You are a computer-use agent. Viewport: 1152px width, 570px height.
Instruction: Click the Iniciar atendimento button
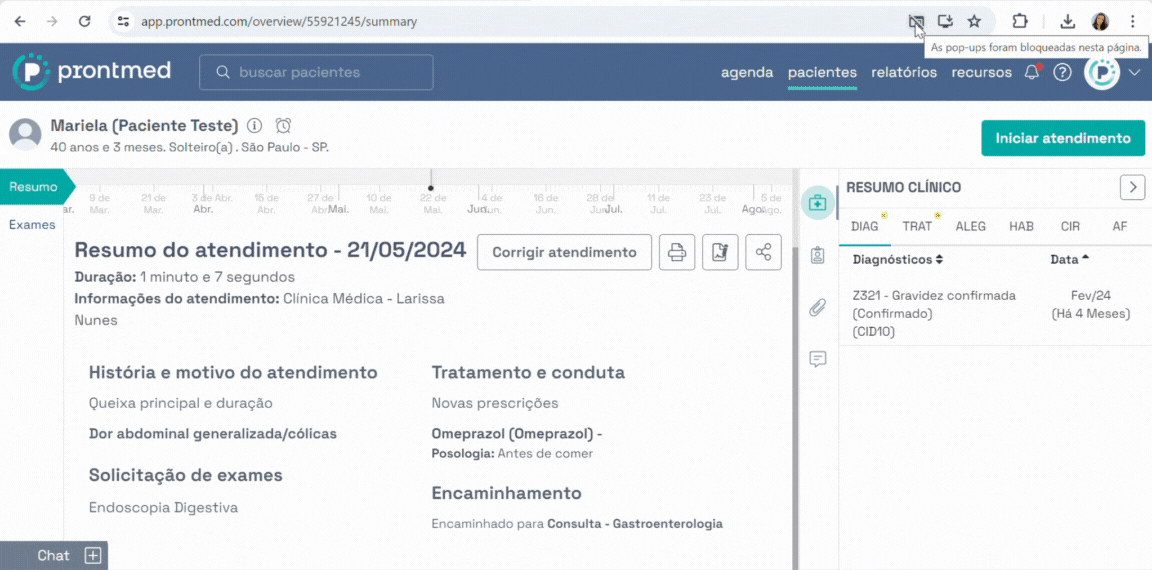click(x=1062, y=138)
